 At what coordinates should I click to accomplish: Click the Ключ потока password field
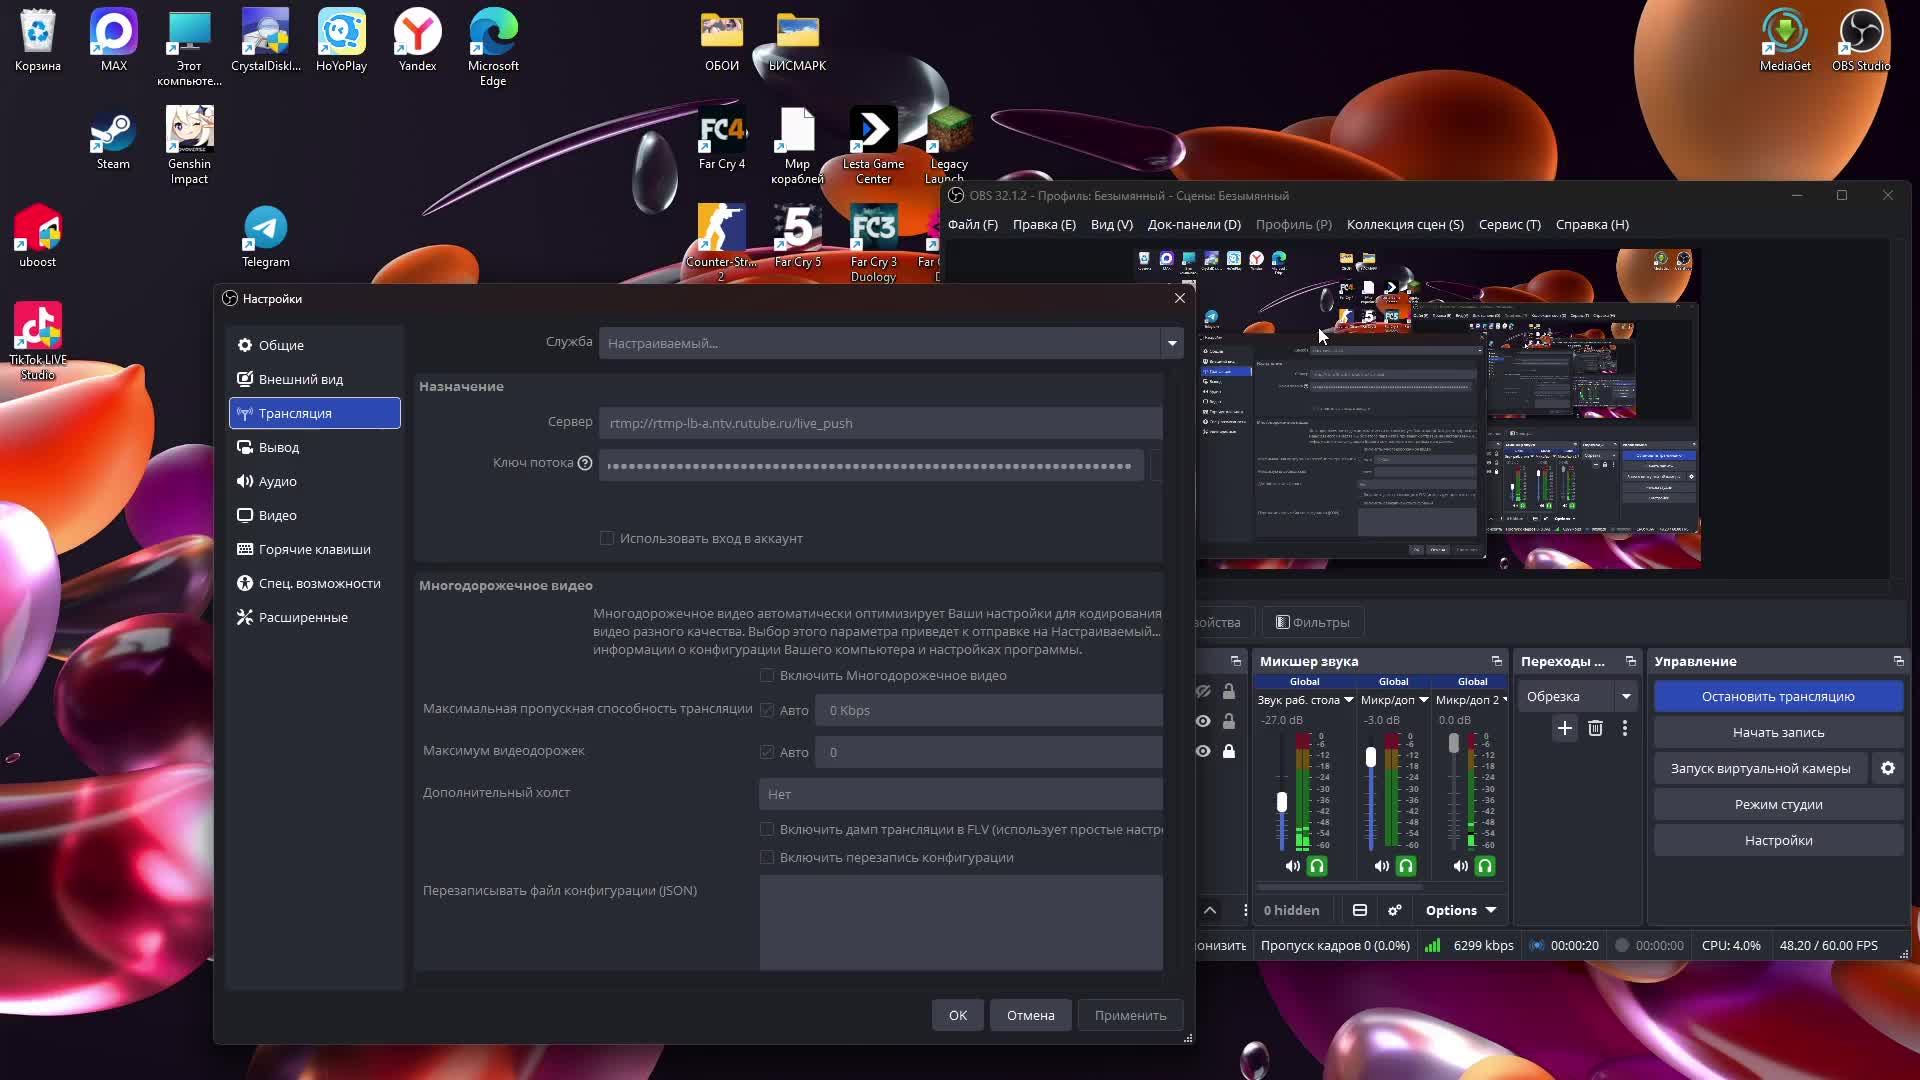[x=871, y=466]
